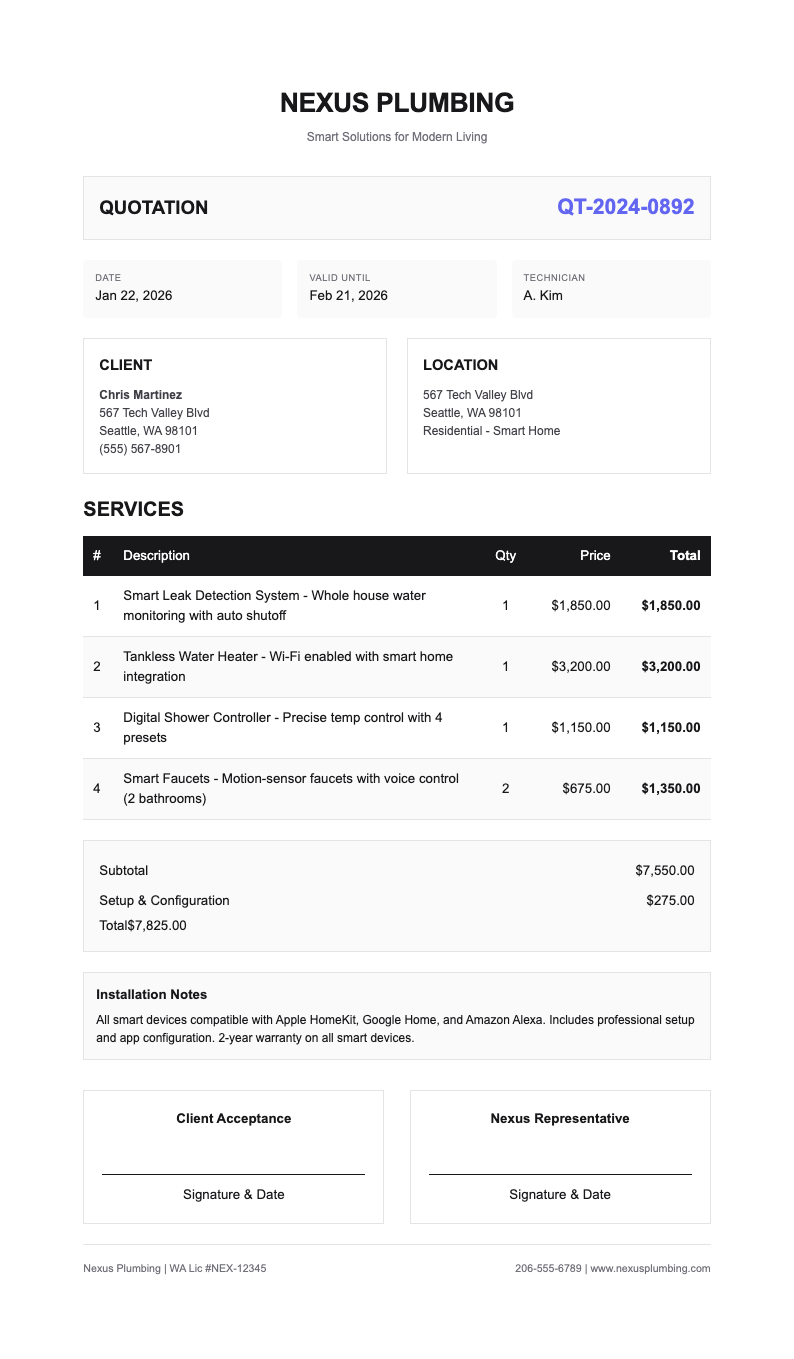Click the Smart Faucets unit price $675.00
This screenshot has width=794, height=1359.
point(586,788)
